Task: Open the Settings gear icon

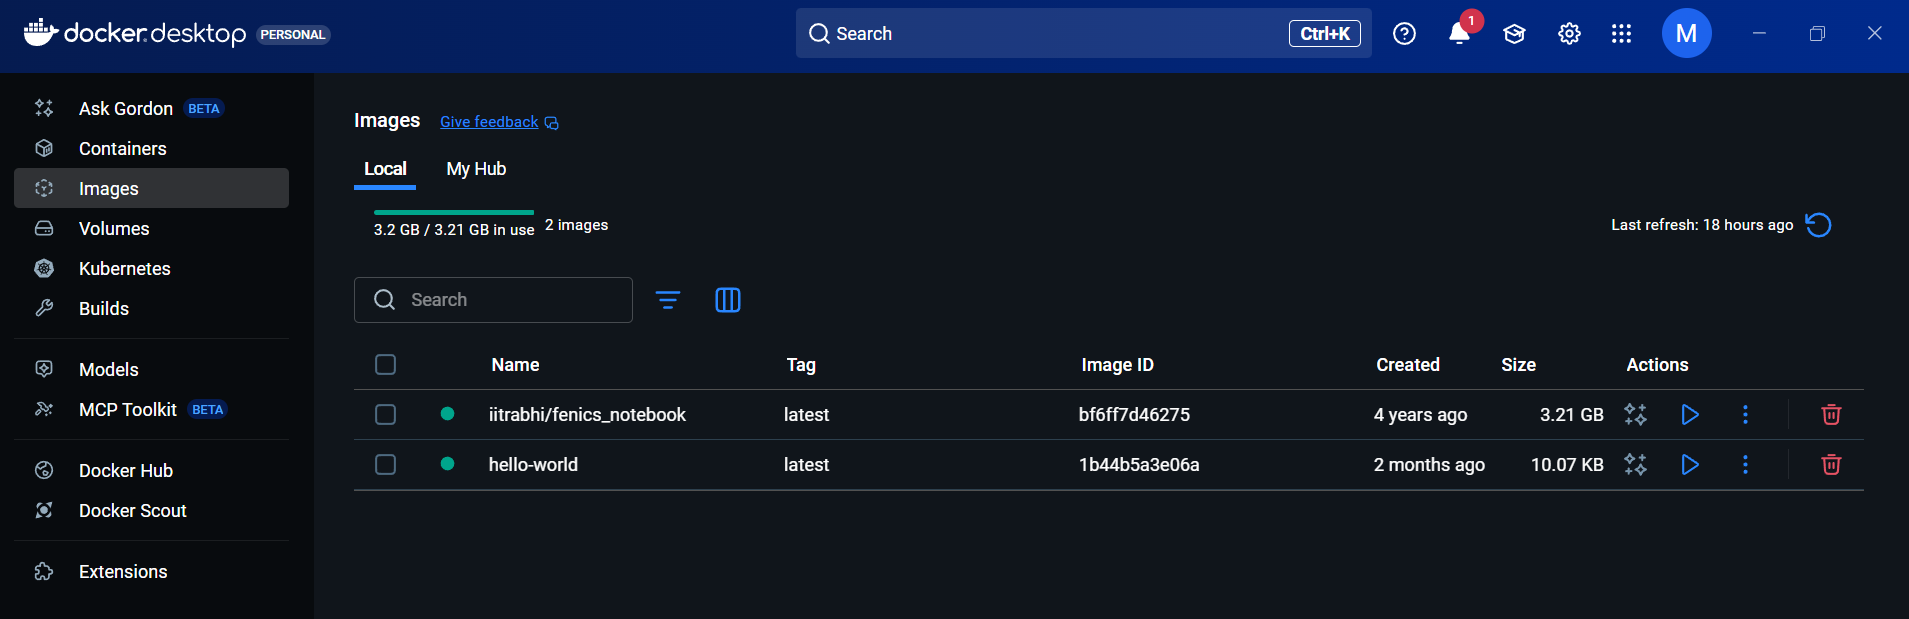Action: pyautogui.click(x=1569, y=34)
